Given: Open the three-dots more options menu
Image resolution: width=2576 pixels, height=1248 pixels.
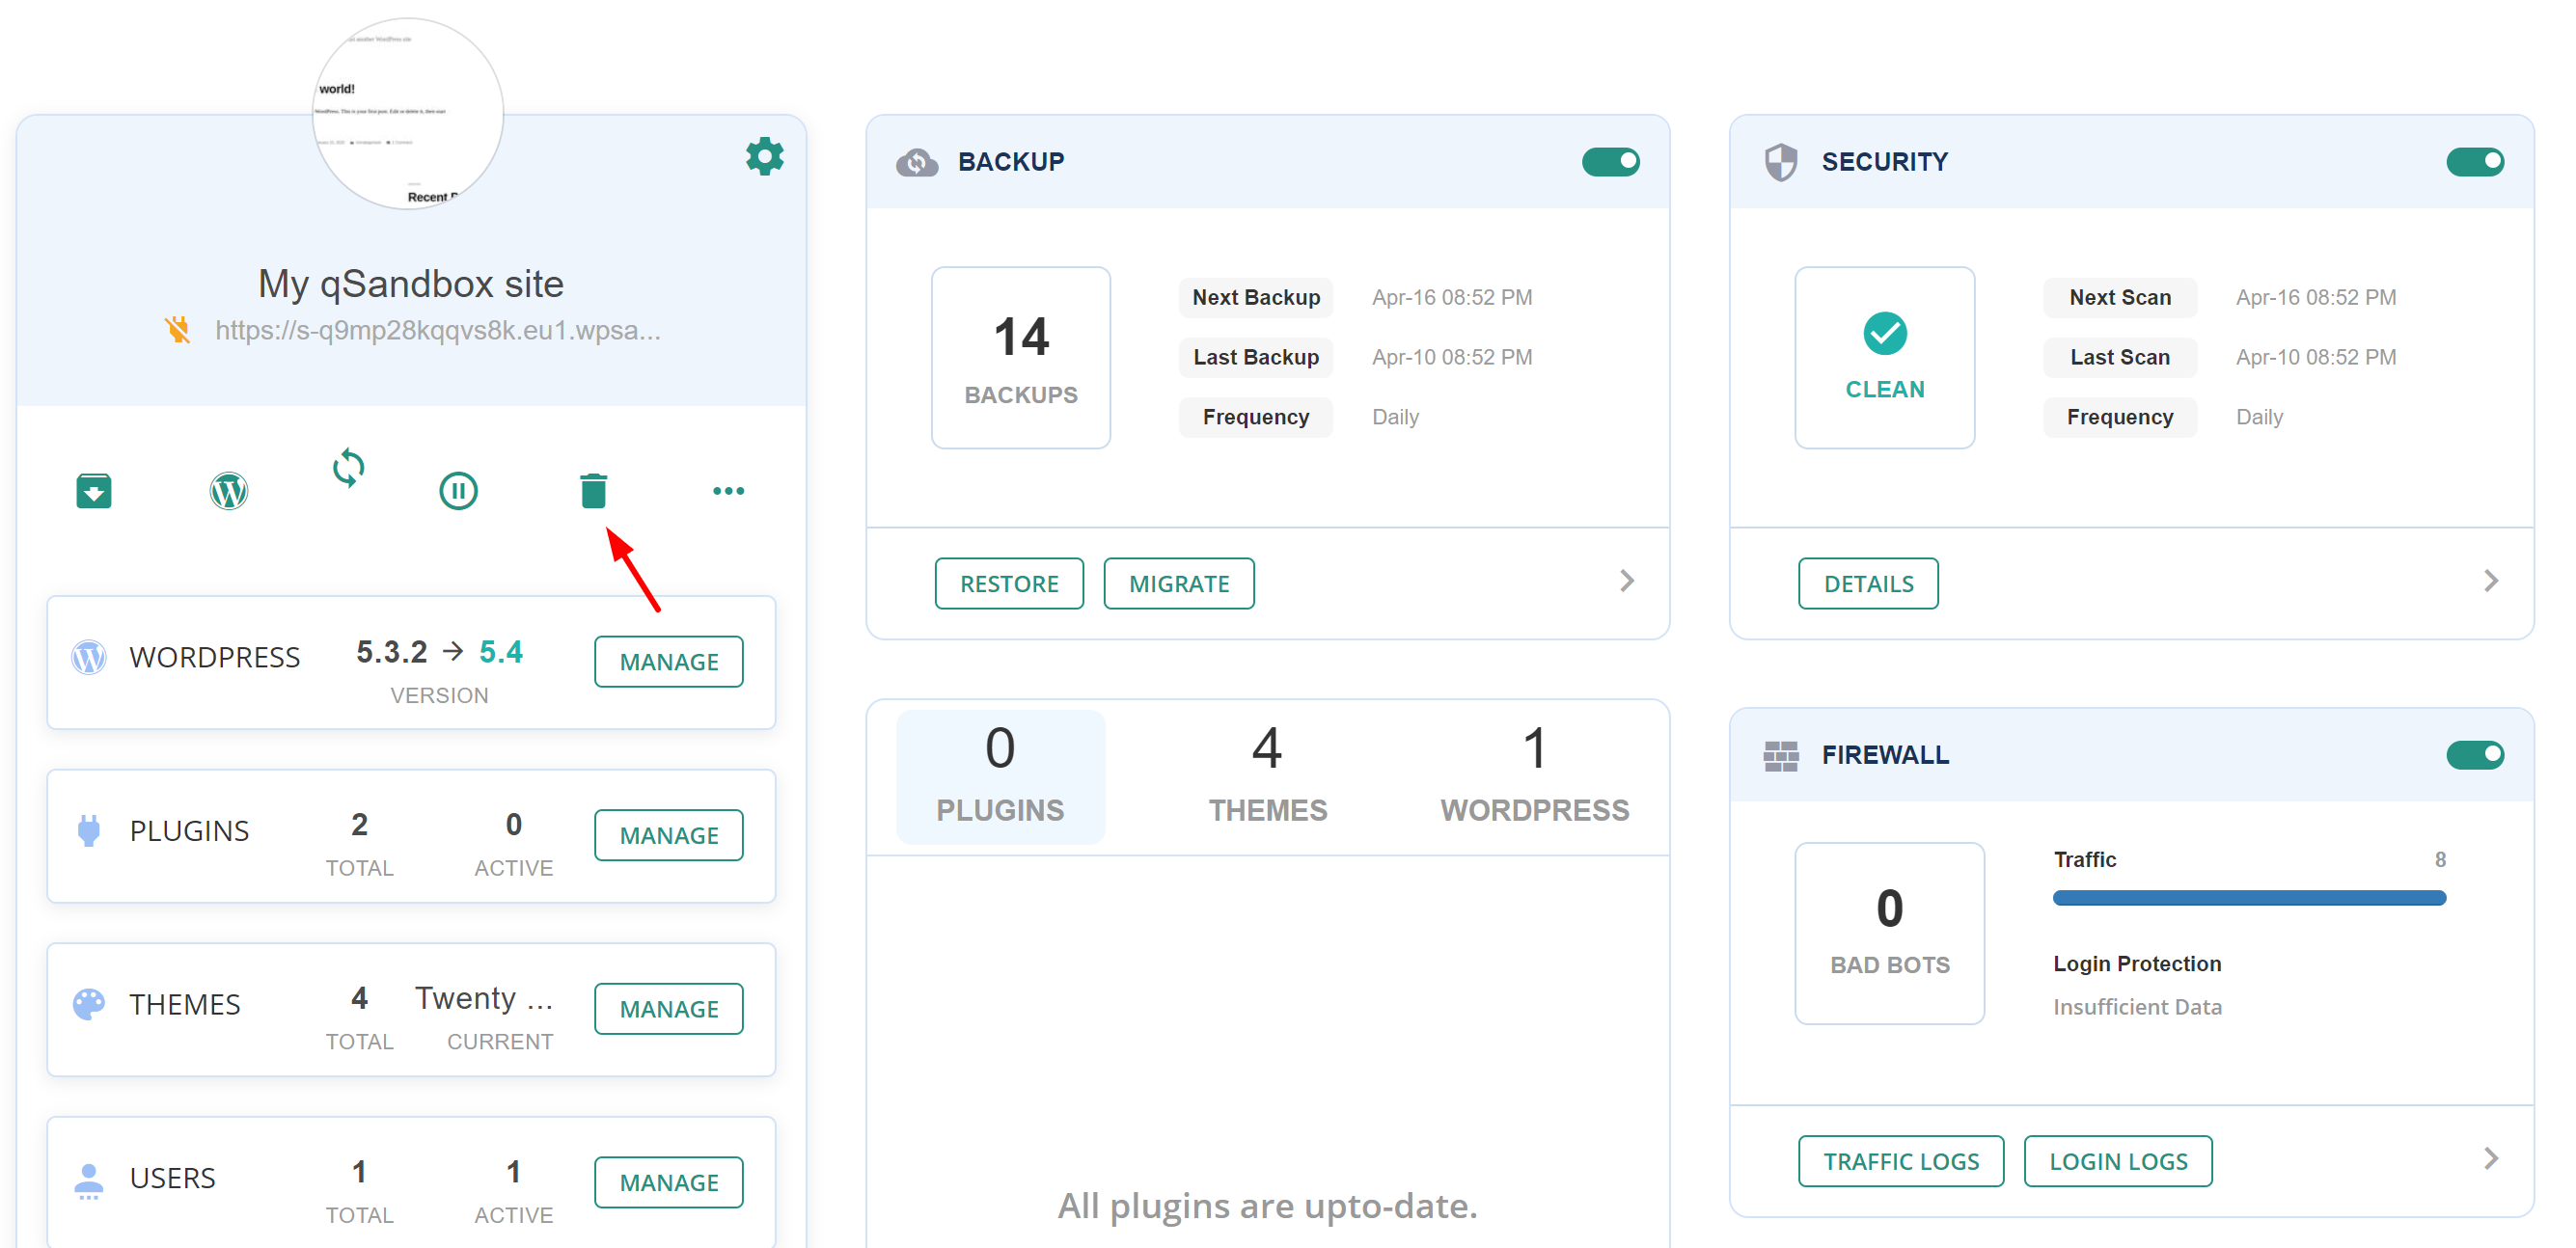Looking at the screenshot, I should tap(728, 491).
